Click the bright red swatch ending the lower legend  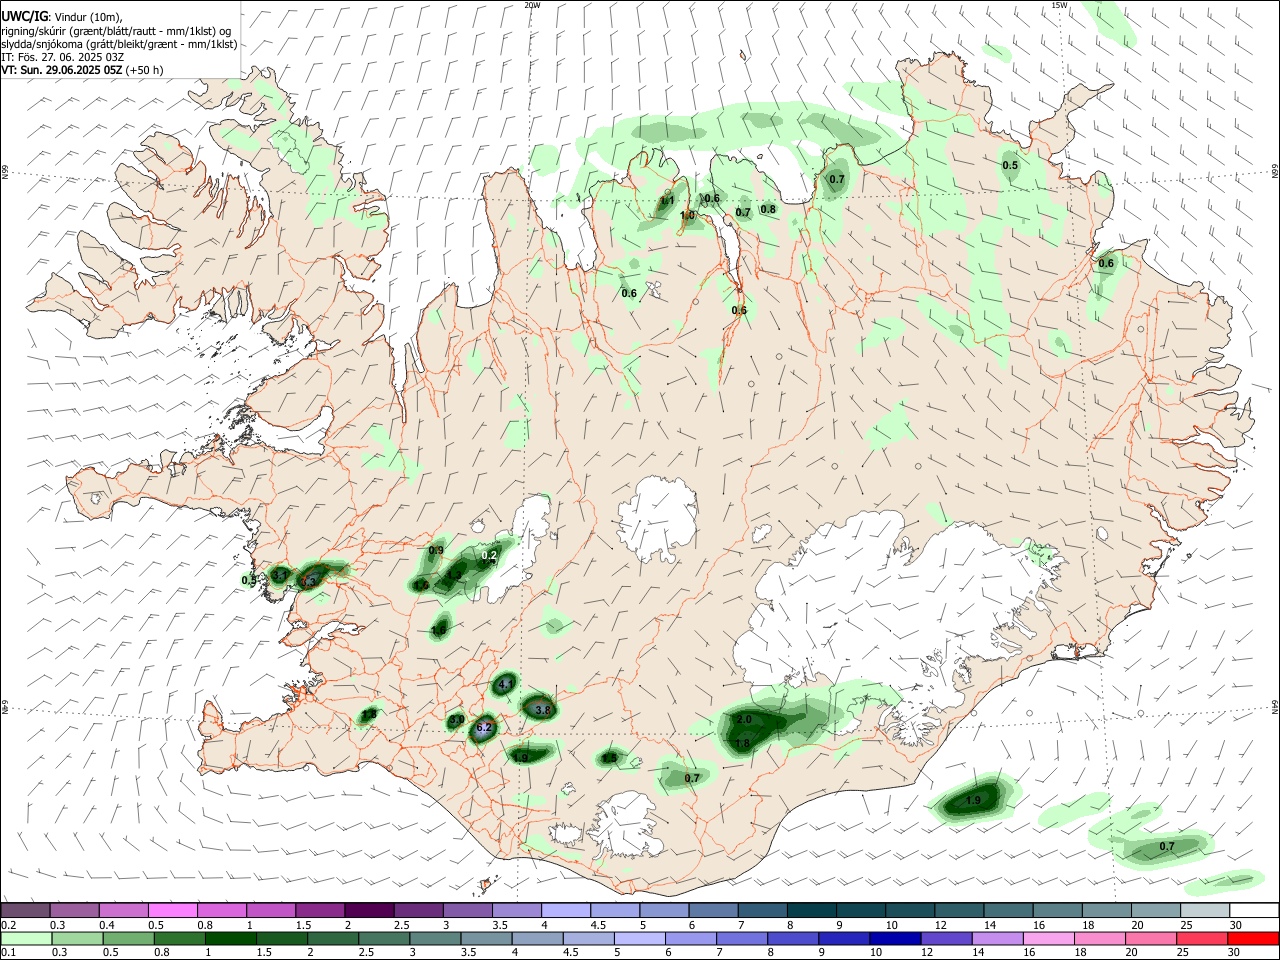pos(1253,938)
